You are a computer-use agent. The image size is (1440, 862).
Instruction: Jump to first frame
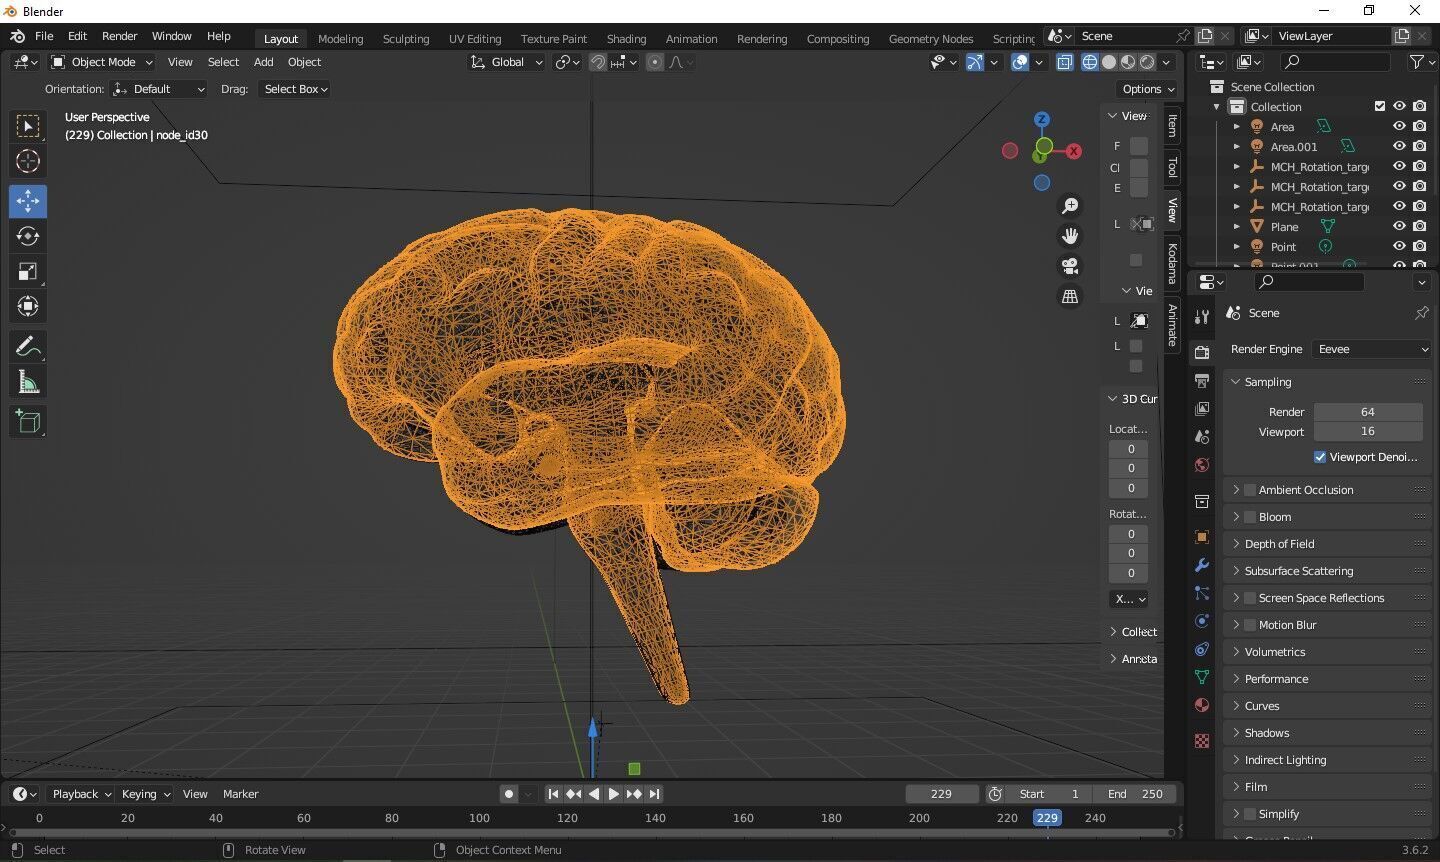(553, 794)
